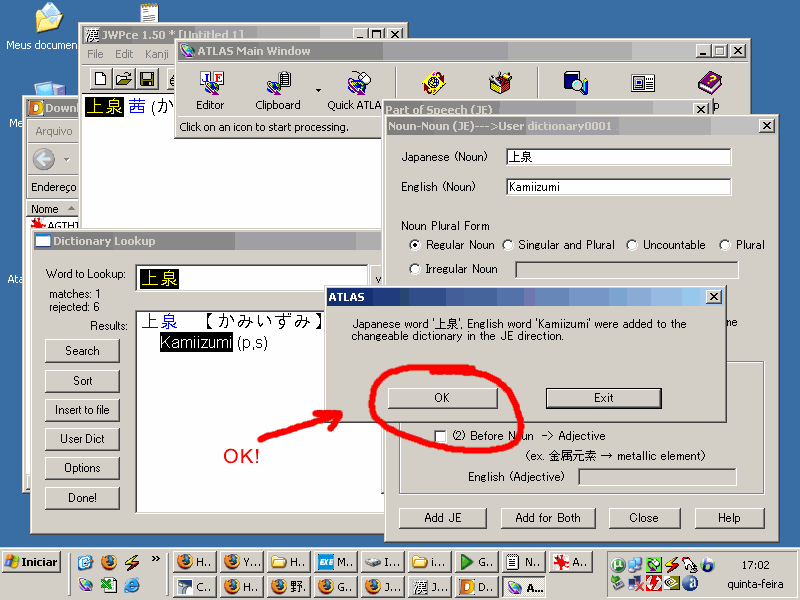Click the NVIDIA tray icon
The width and height of the screenshot is (800, 600).
pyautogui.click(x=673, y=582)
